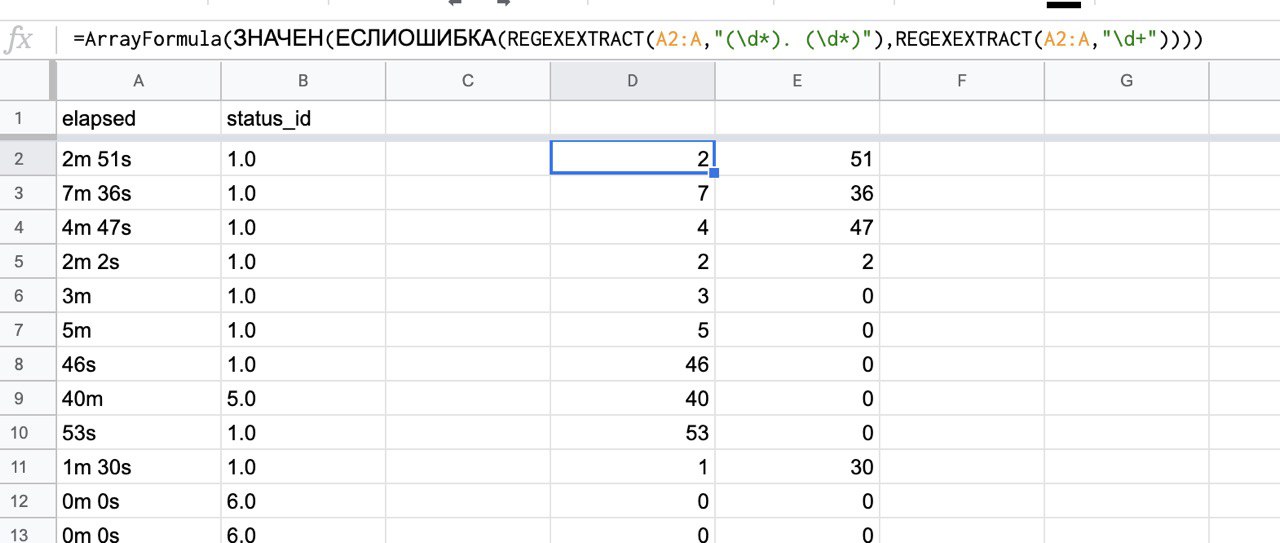
Task: Select cell containing '5m'
Action: (138, 330)
